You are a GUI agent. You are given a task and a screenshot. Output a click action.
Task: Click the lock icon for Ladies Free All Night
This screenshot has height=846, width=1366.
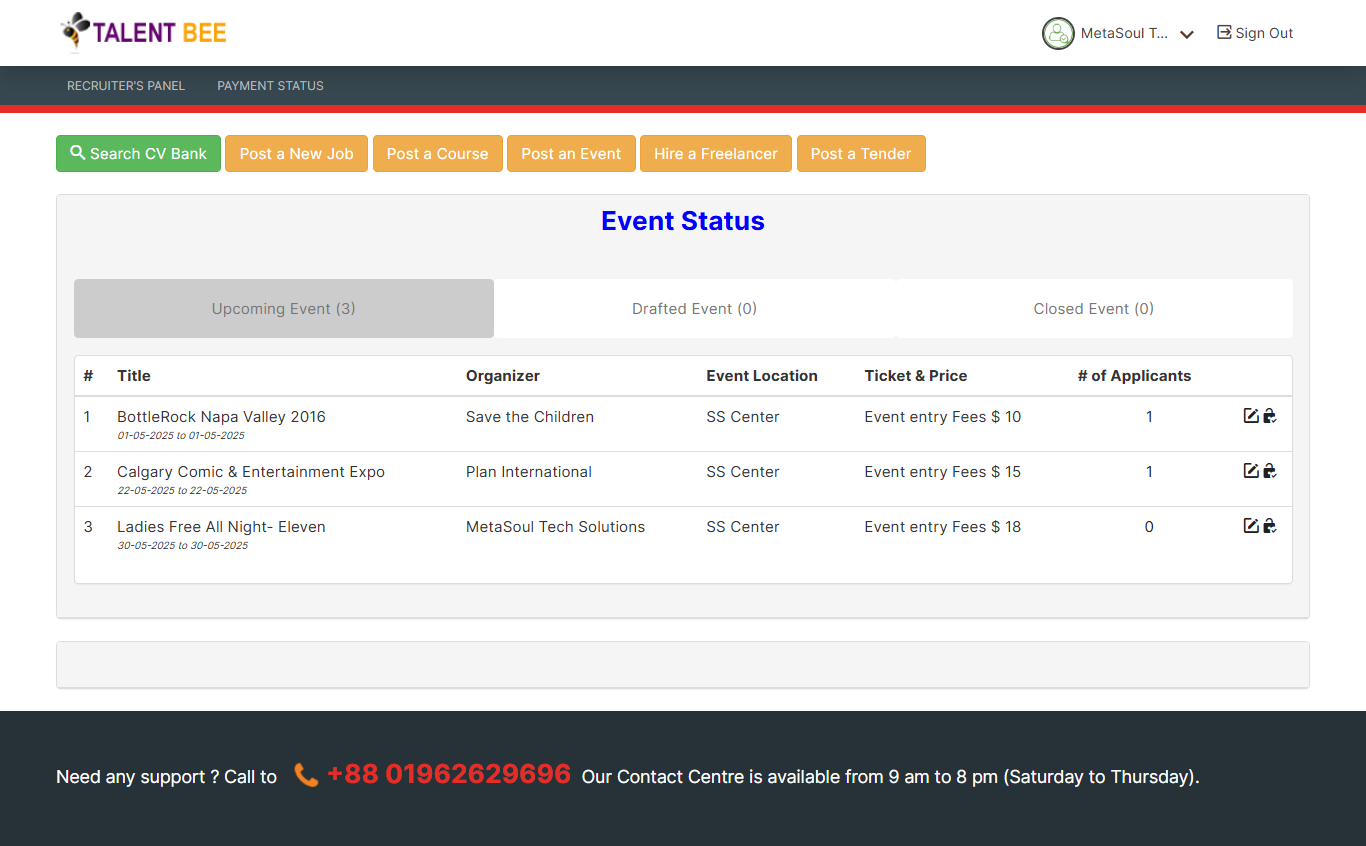coord(1269,526)
